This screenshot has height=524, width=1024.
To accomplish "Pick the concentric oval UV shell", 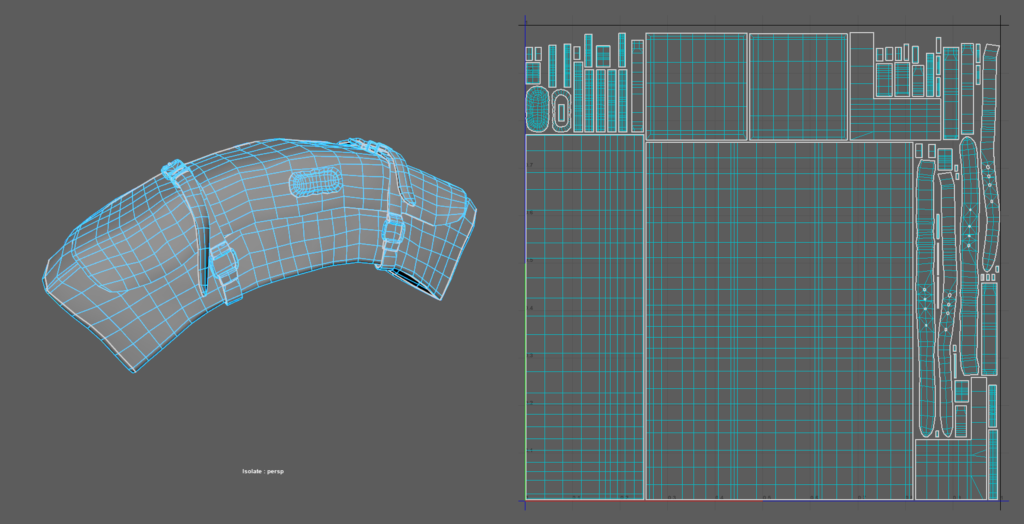I will (538, 108).
